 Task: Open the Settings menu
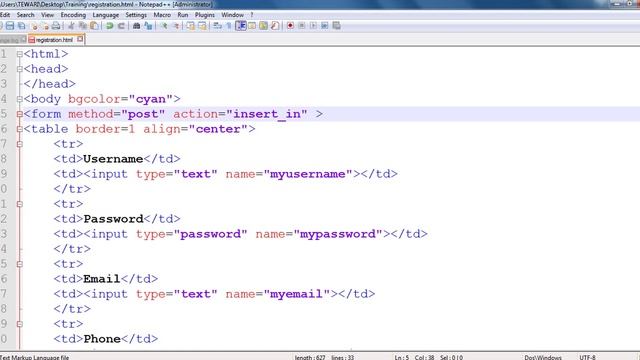point(136,15)
